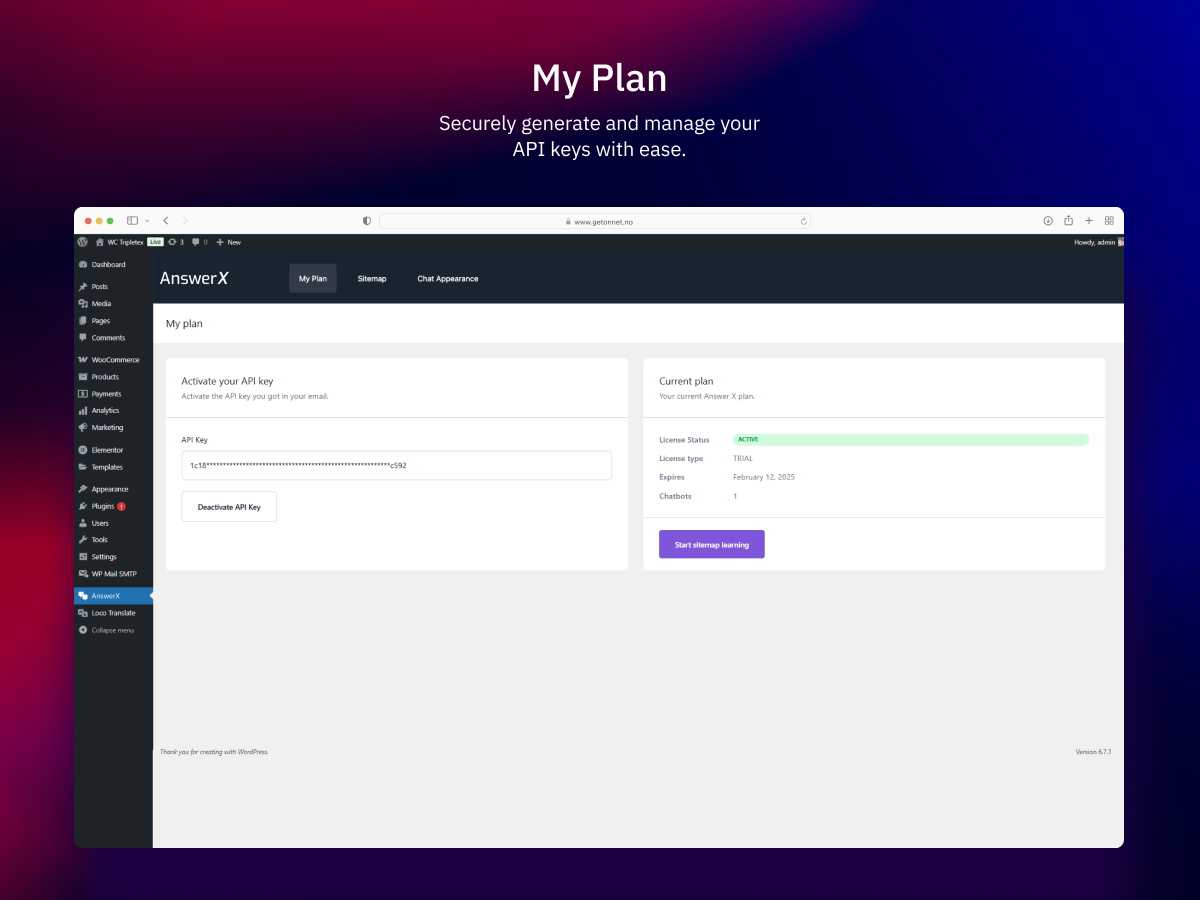The image size is (1200, 900).
Task: Click the AnswerX logo in the header
Action: coord(194,278)
